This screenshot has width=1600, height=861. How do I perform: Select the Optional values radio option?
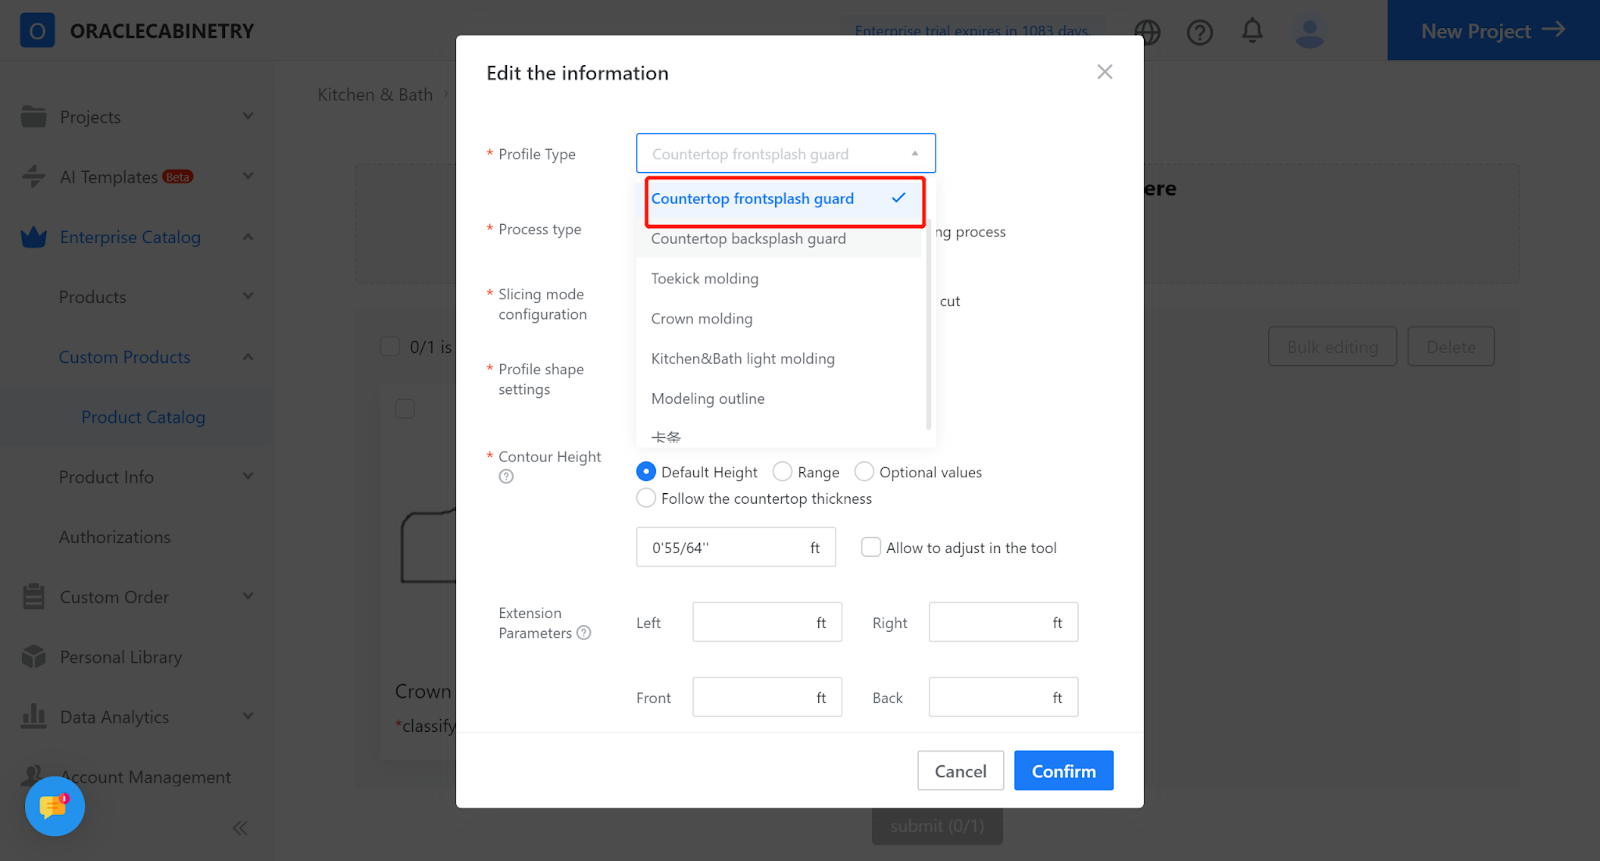[x=865, y=472]
